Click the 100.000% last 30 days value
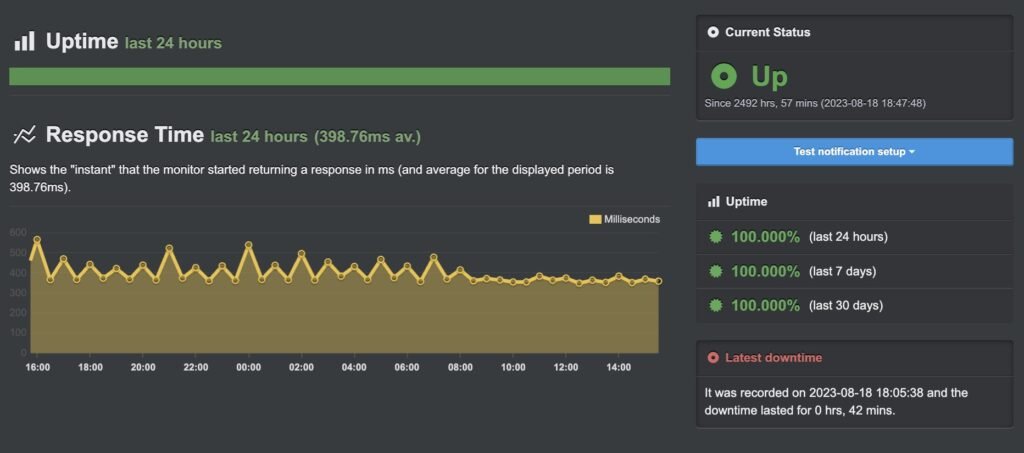The width and height of the screenshot is (1024, 453). pyautogui.click(x=765, y=305)
